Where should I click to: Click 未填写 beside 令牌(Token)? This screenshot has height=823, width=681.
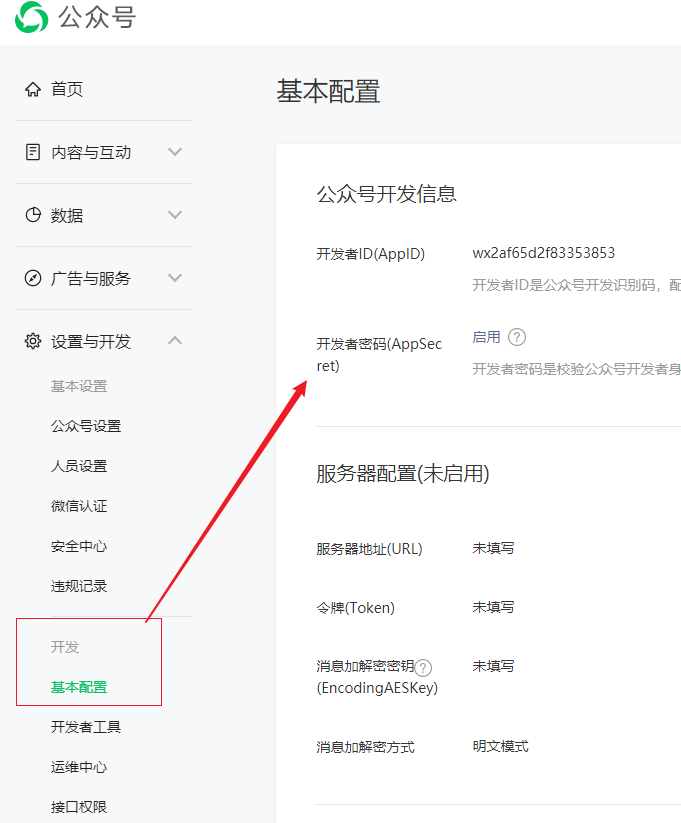pos(493,607)
